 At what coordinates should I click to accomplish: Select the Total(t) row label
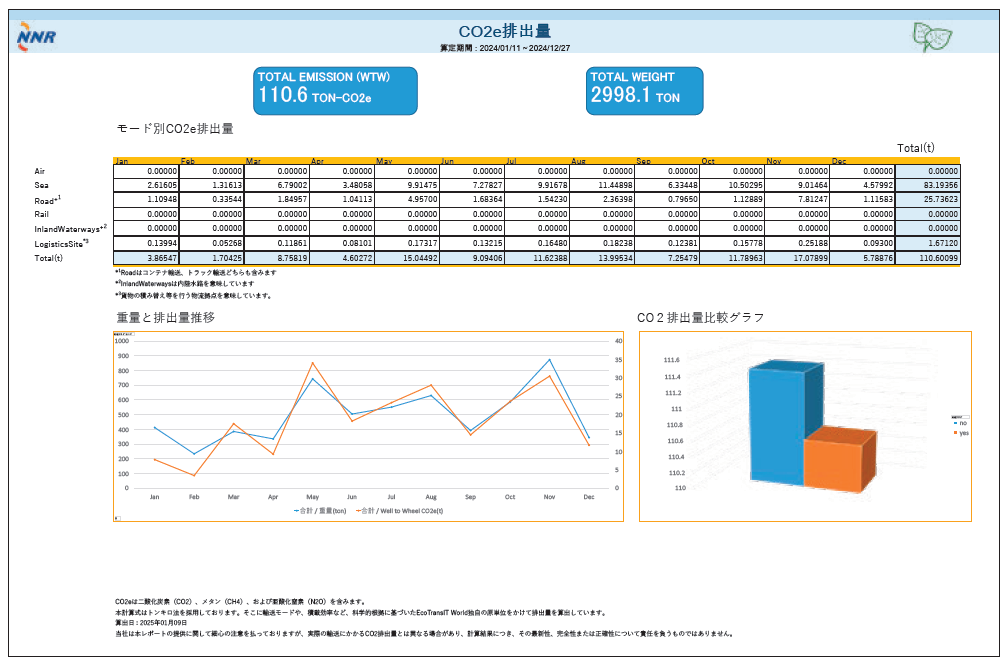(x=48, y=258)
